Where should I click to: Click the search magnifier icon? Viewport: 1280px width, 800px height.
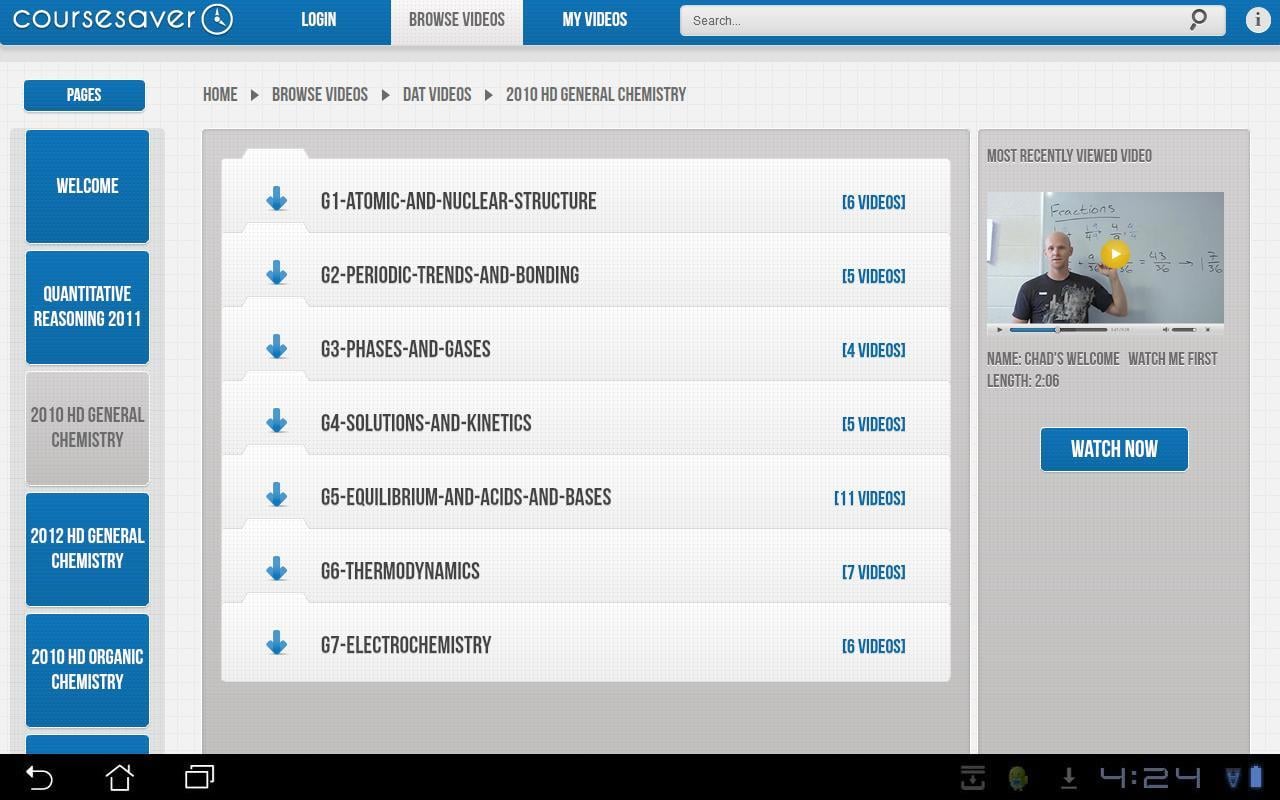click(1198, 20)
